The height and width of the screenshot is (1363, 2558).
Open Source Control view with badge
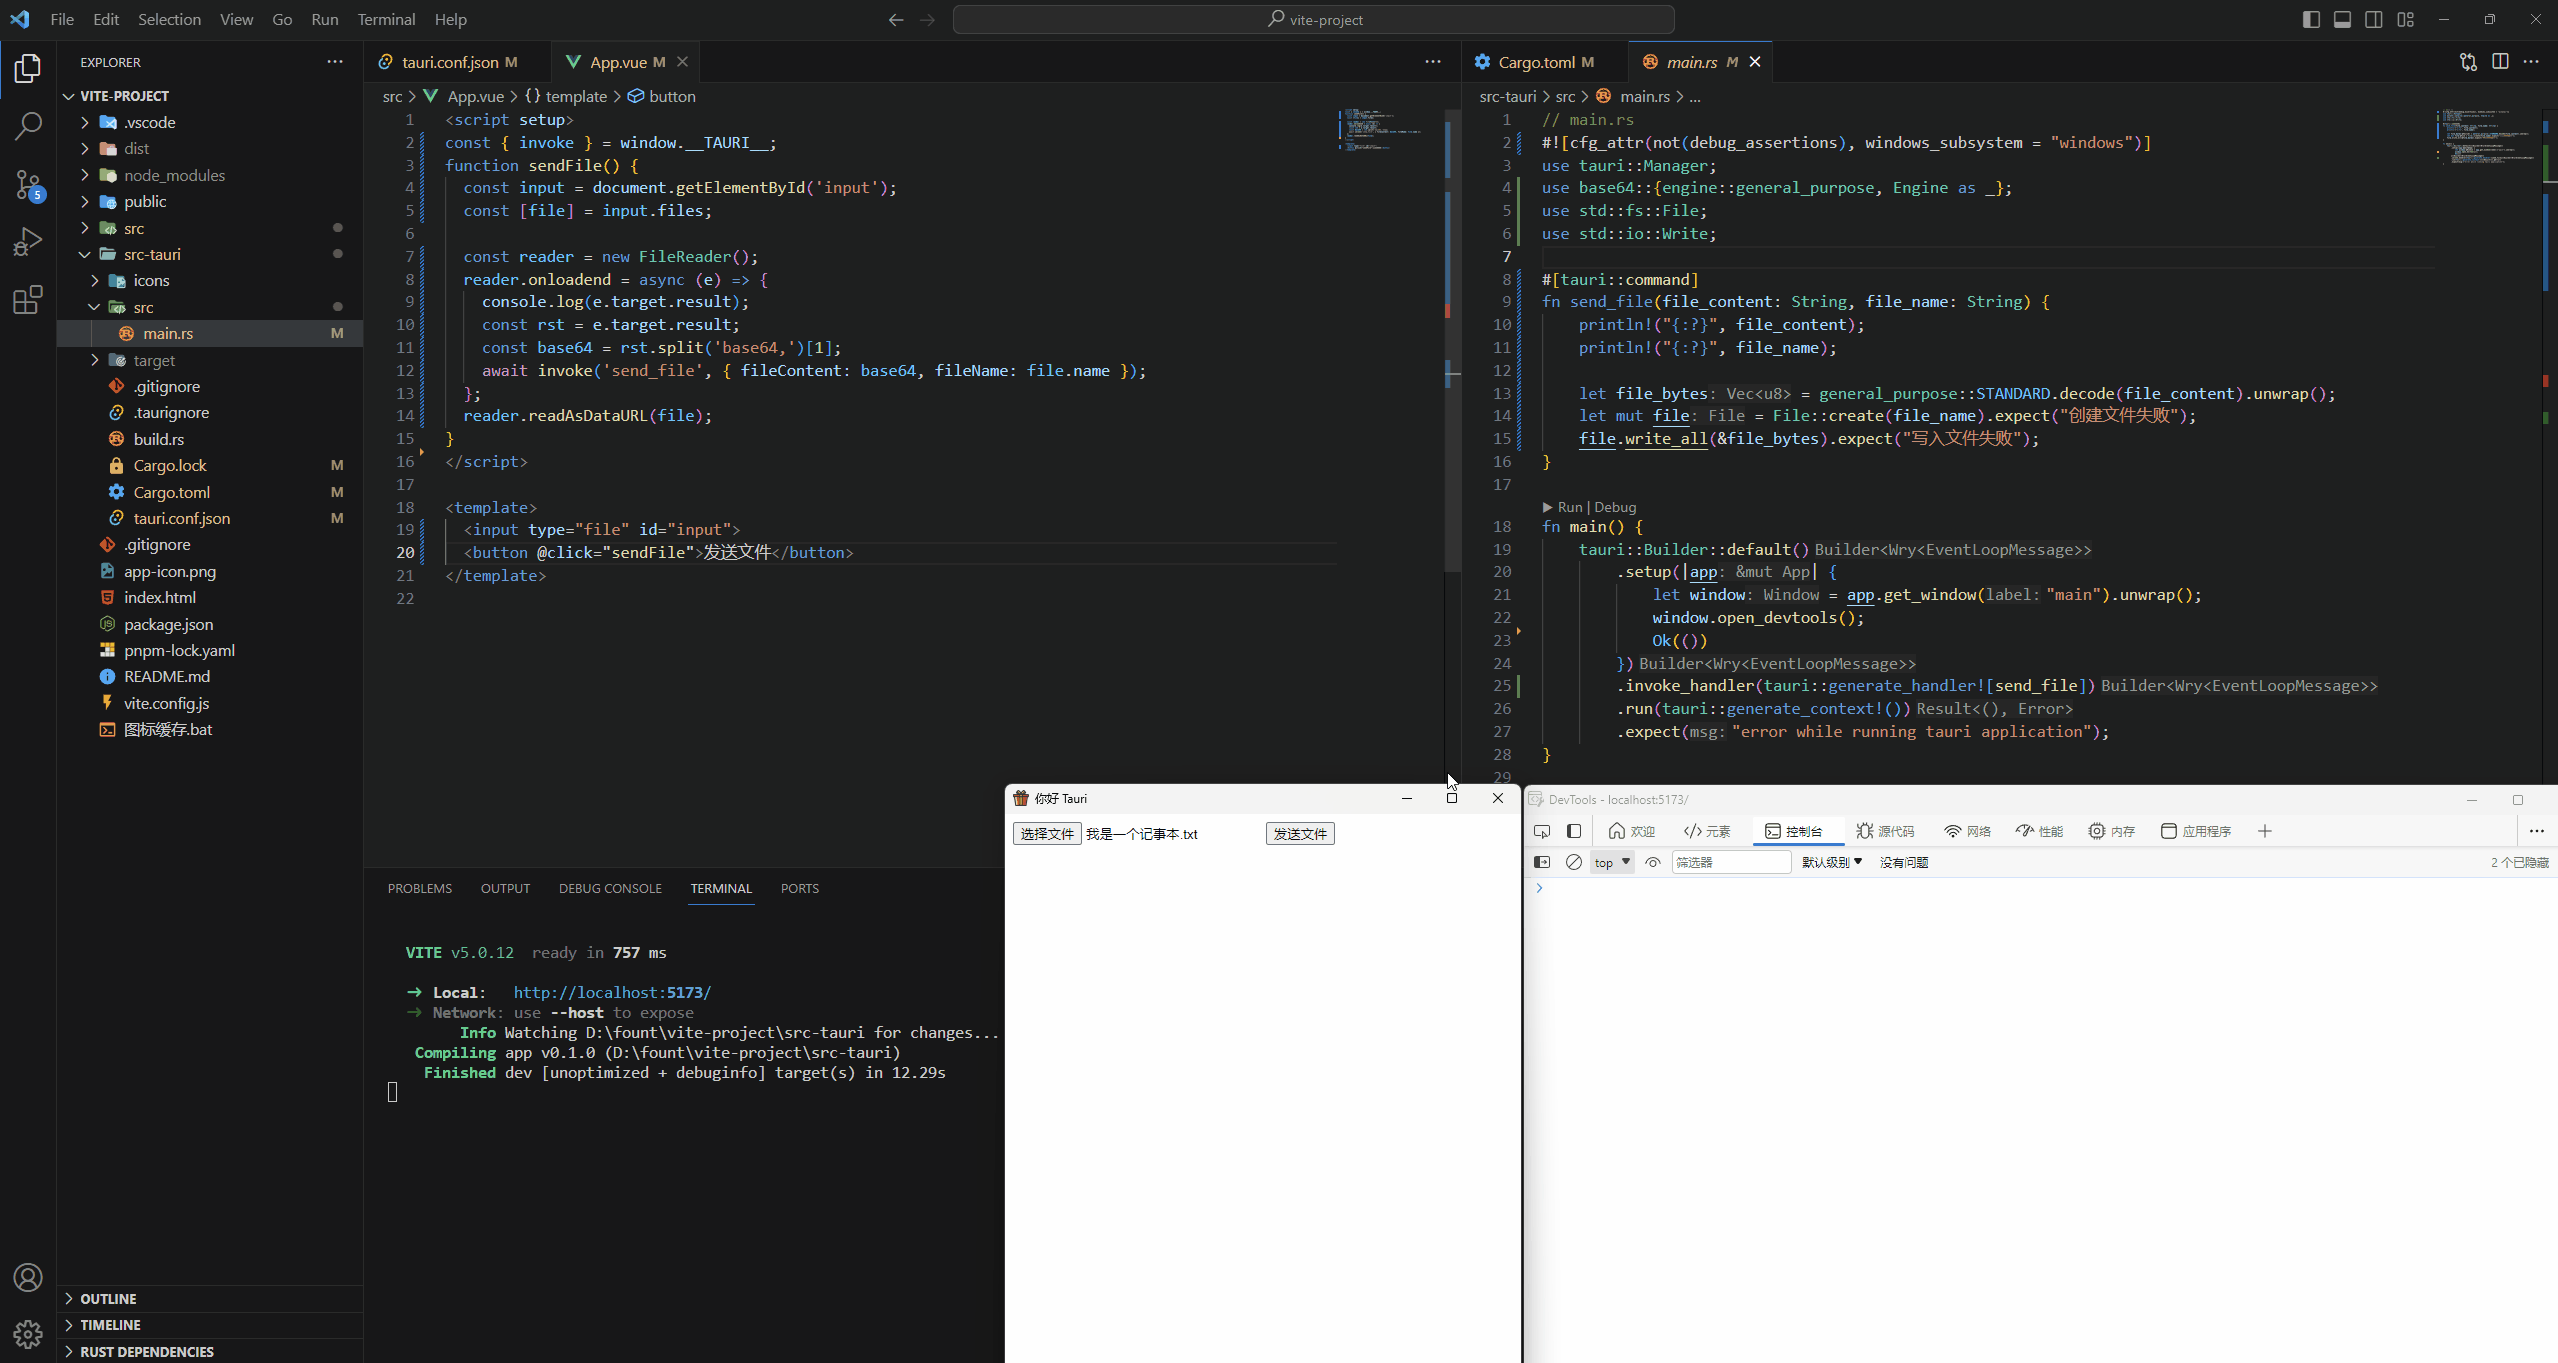(x=28, y=184)
